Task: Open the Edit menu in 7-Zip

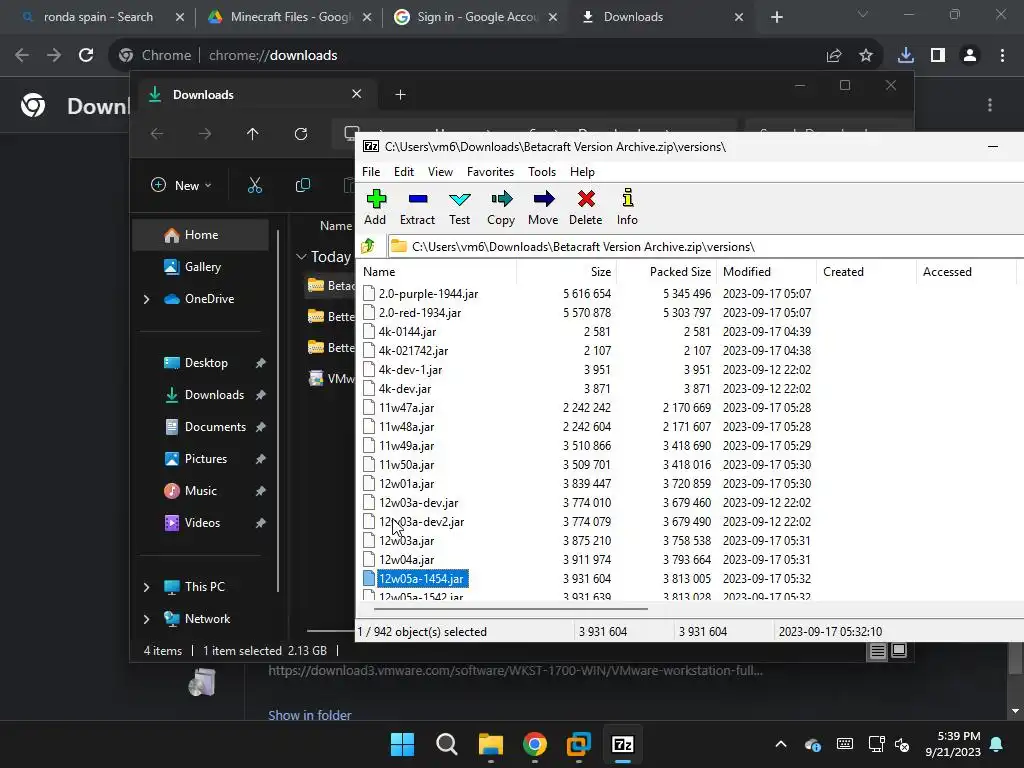Action: coord(404,172)
